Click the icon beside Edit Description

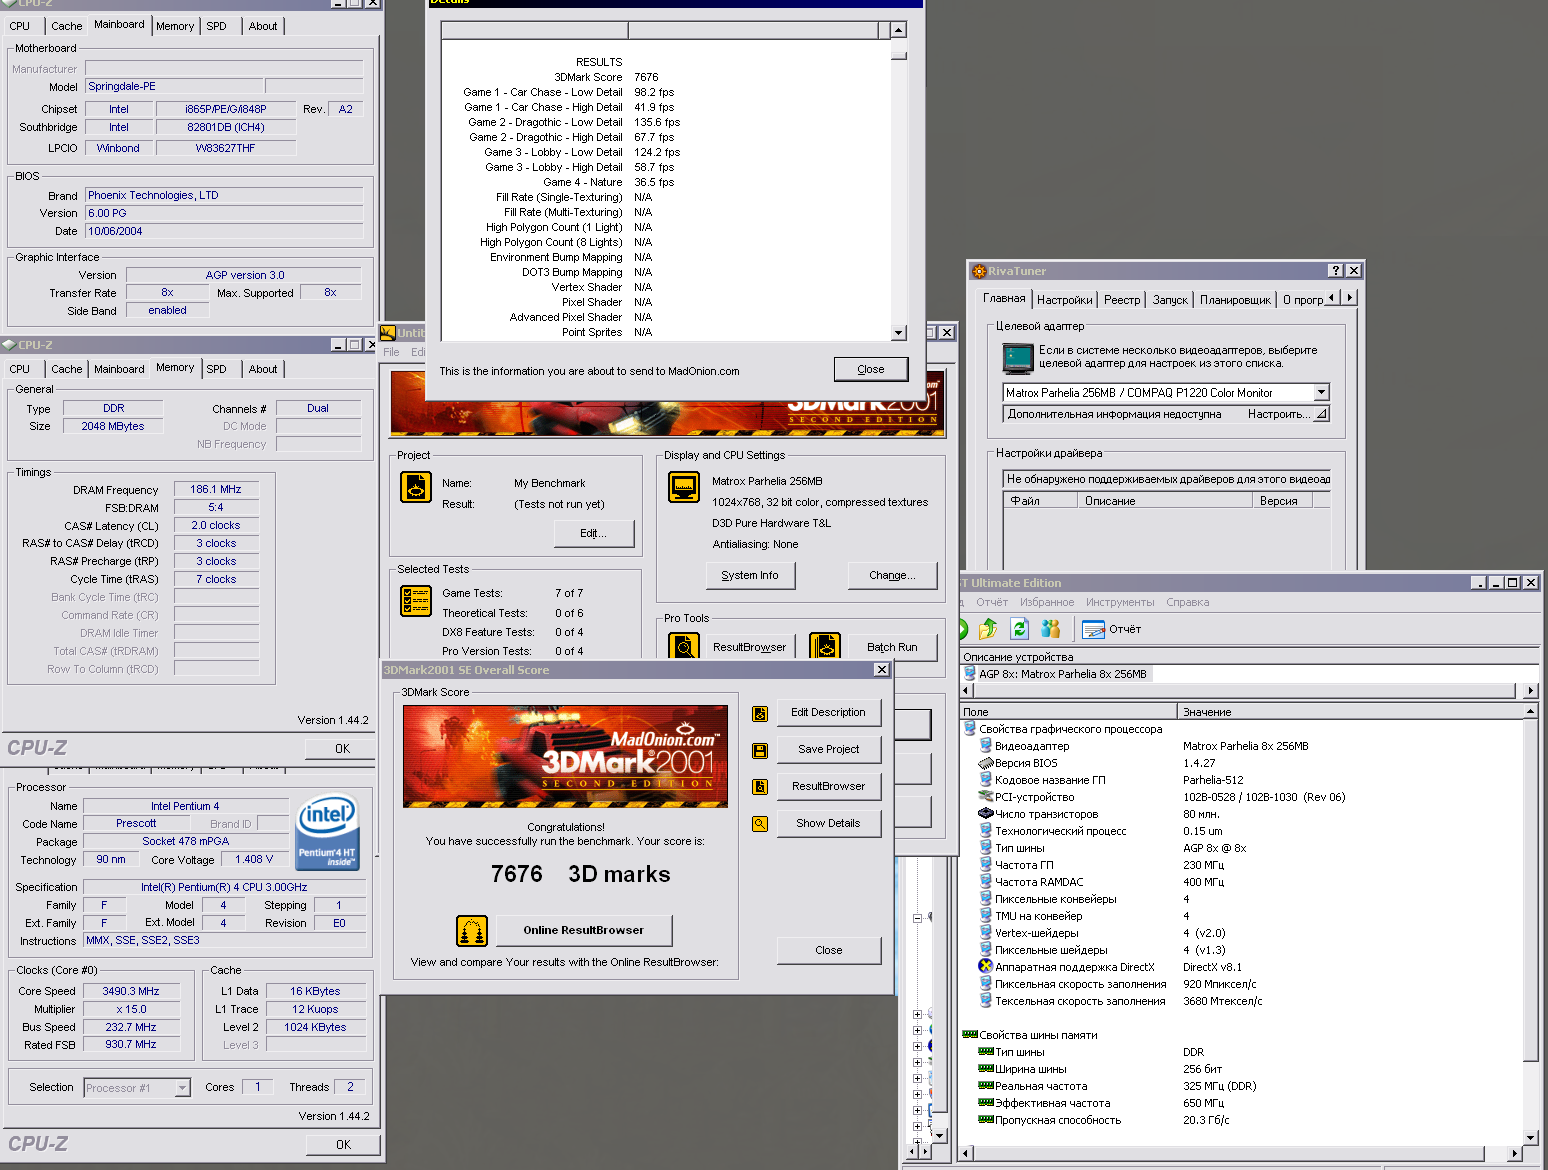click(760, 714)
